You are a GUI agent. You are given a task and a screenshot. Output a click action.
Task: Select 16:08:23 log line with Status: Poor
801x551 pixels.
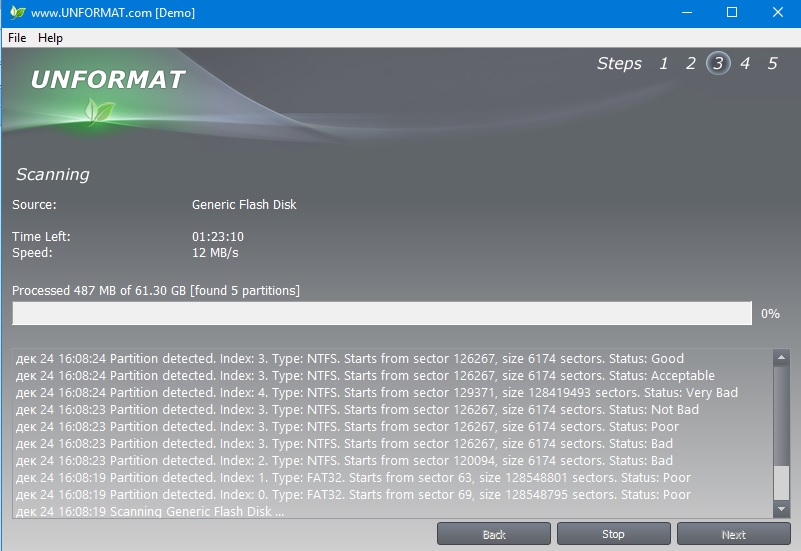point(347,426)
